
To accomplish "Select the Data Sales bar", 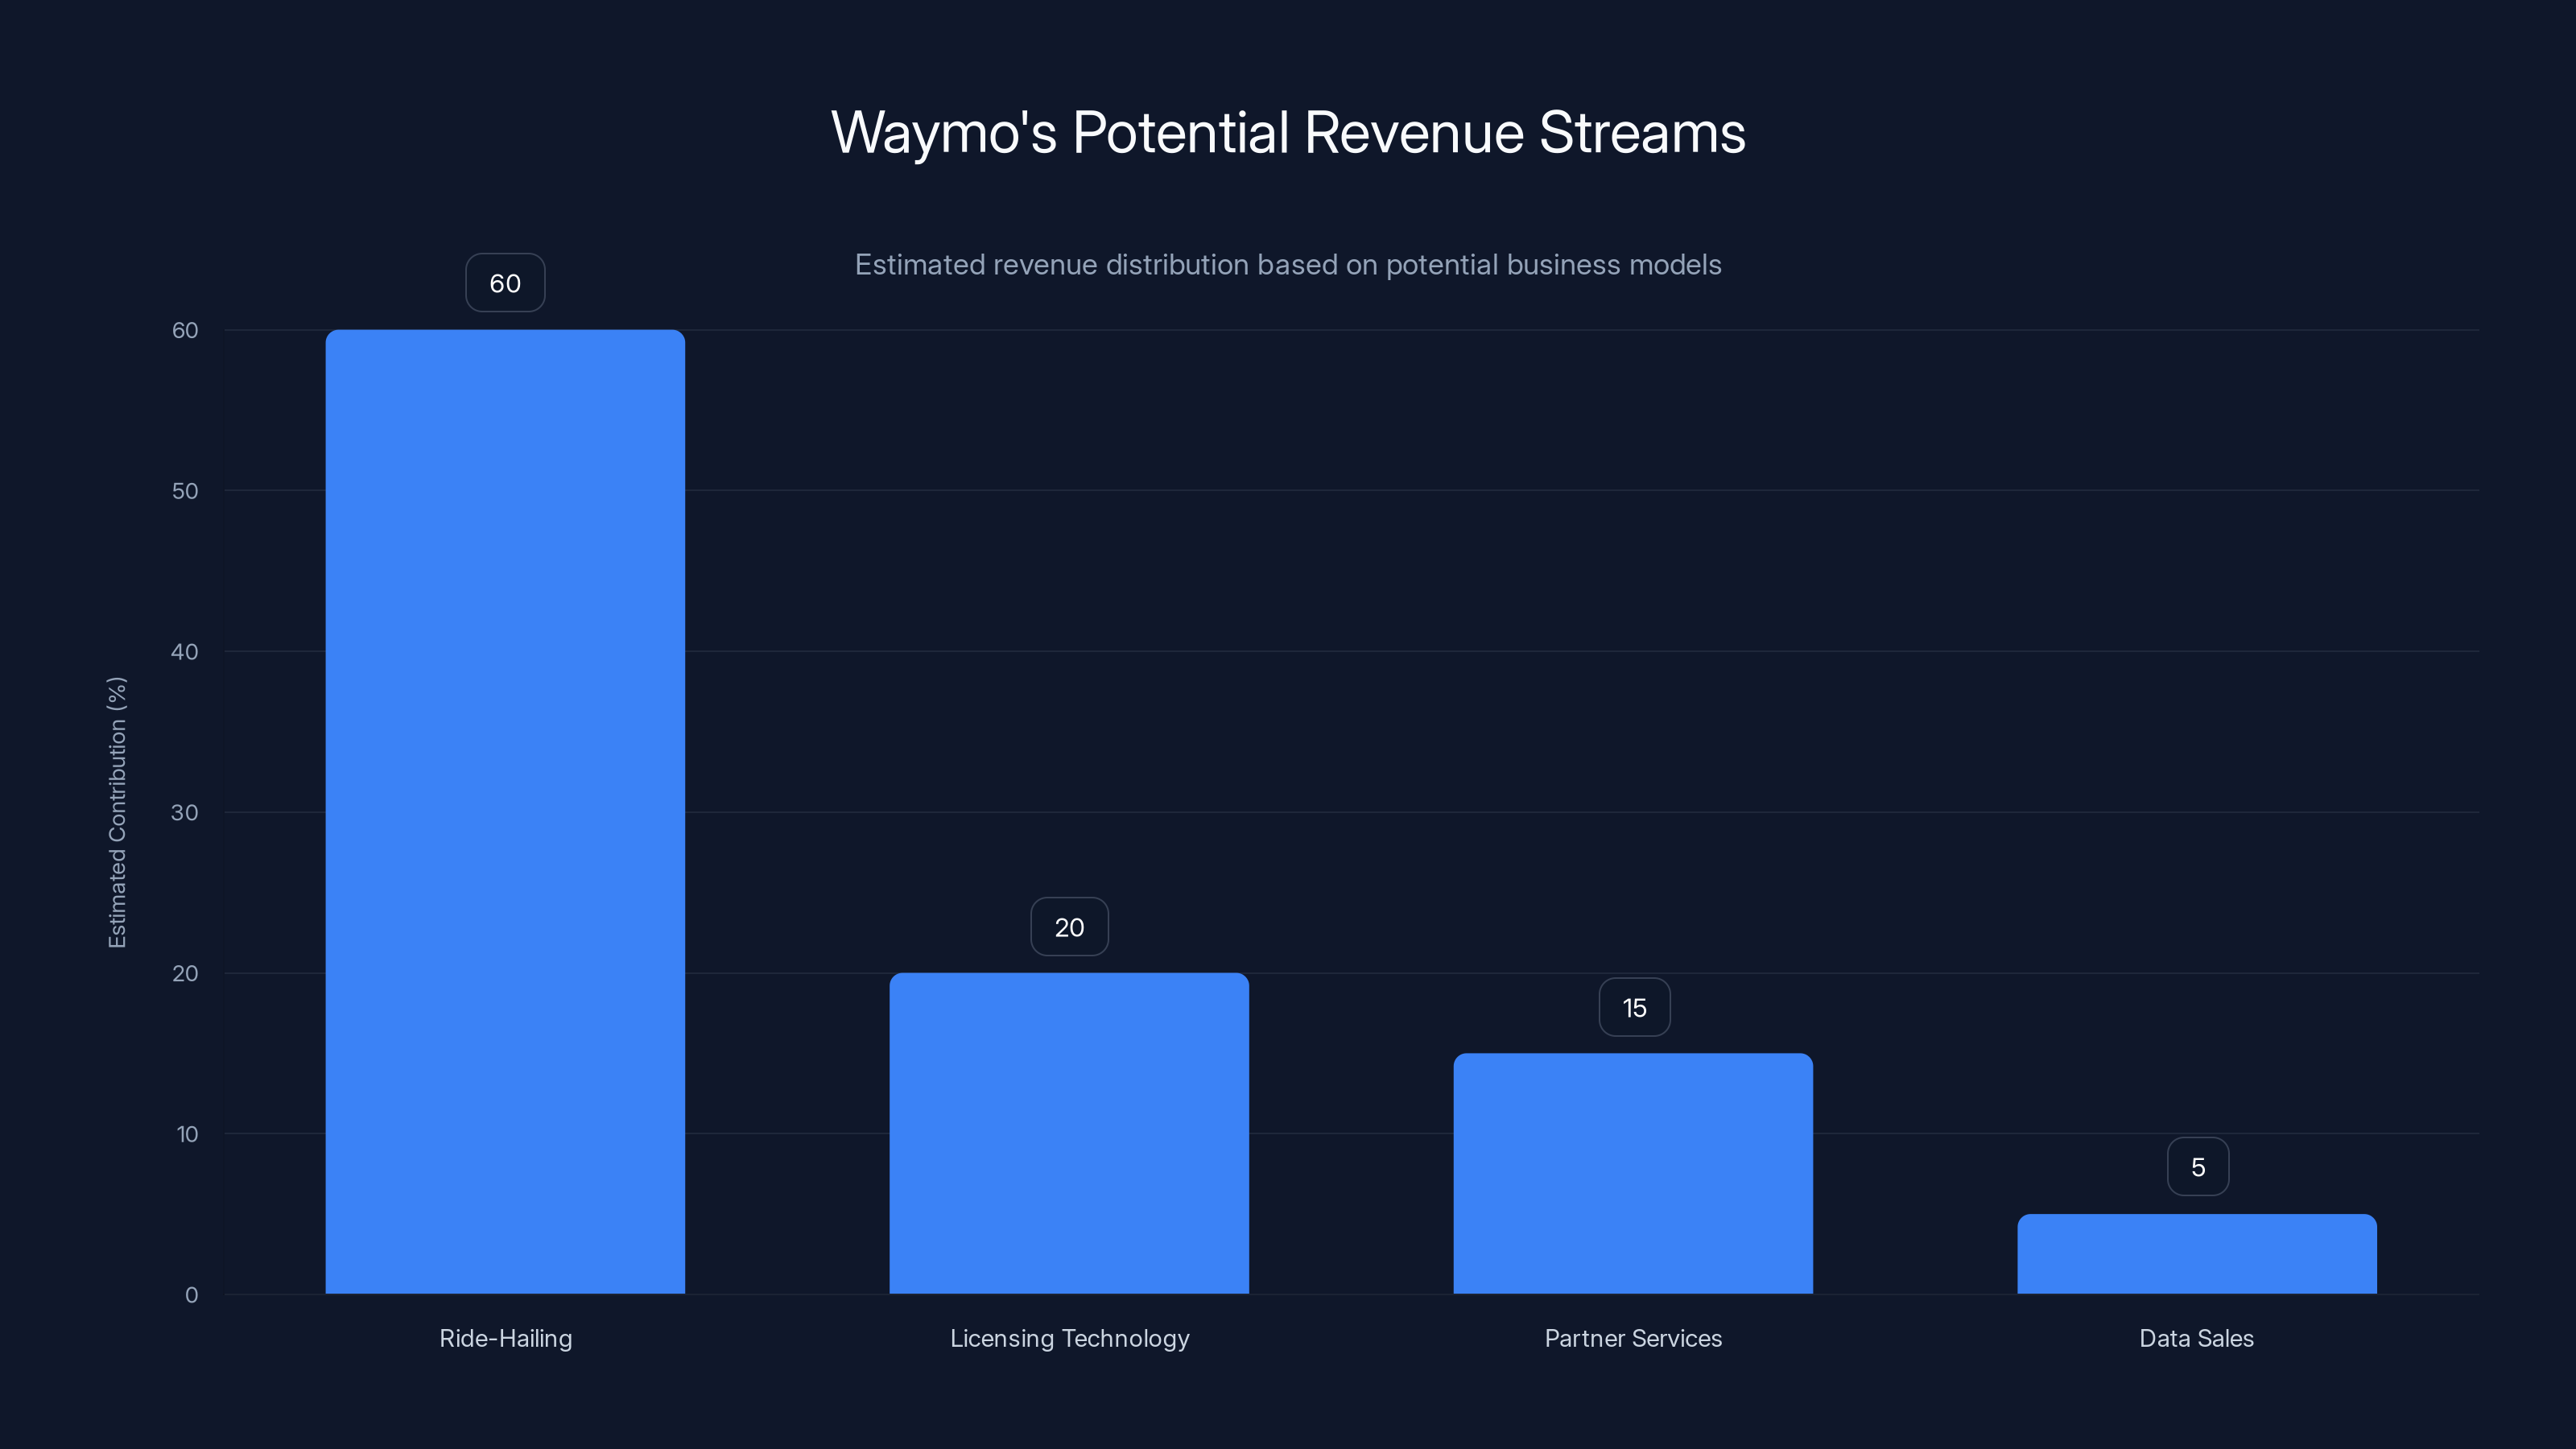I will (2196, 1253).
